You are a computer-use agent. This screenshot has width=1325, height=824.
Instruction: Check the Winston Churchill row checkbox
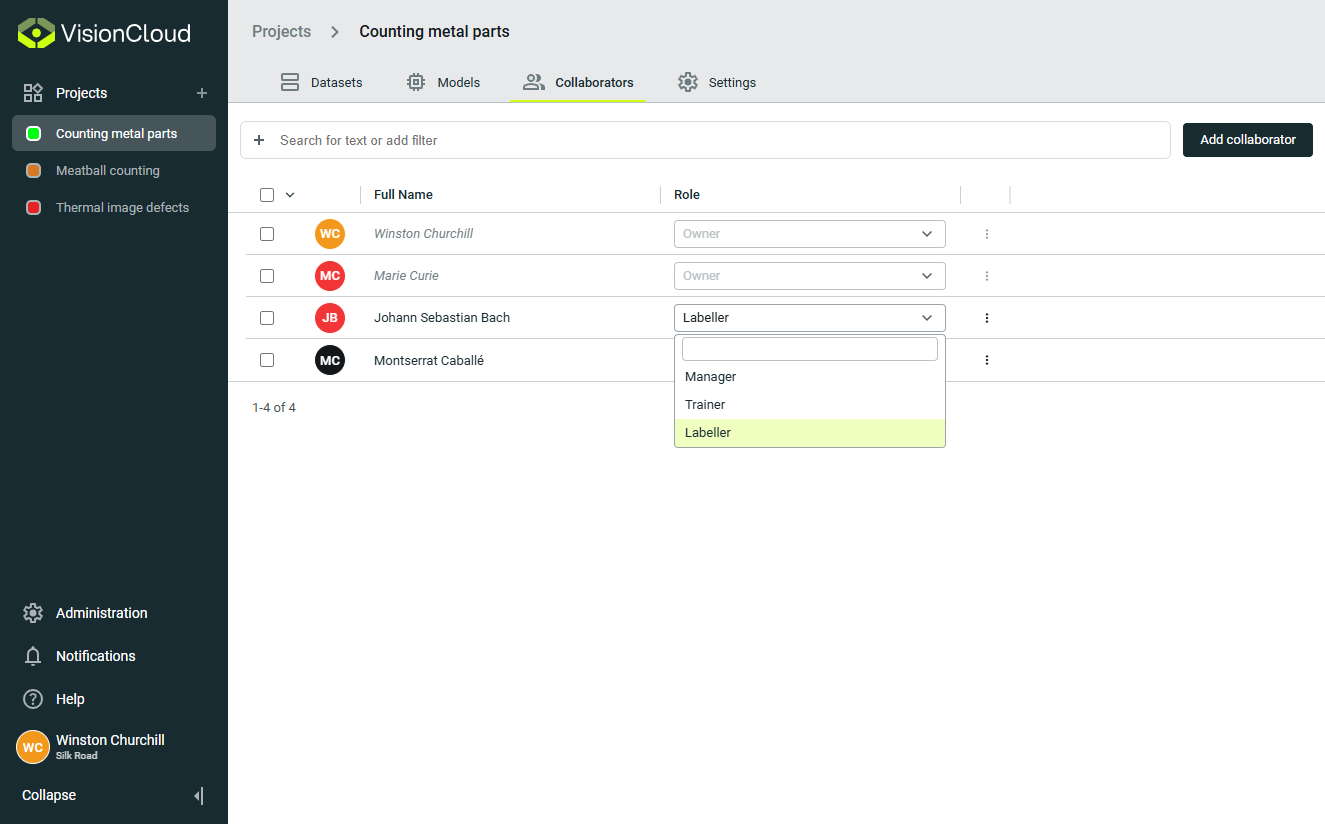coord(267,234)
